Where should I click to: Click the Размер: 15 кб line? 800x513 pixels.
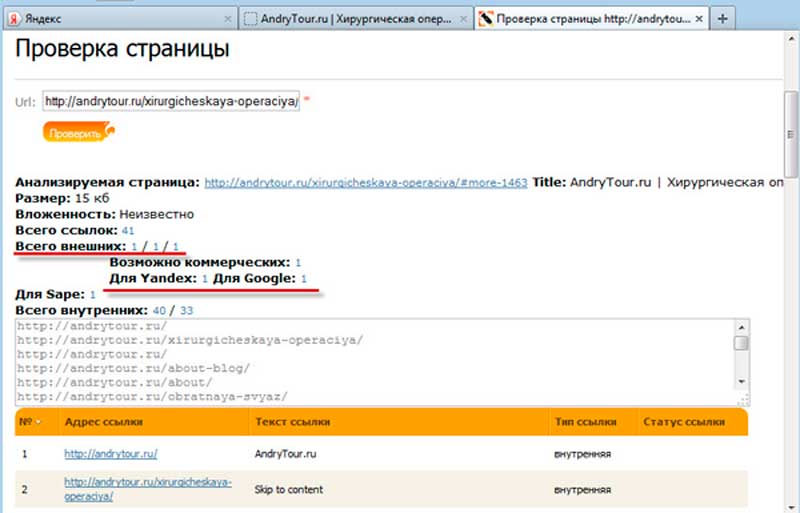tap(62, 199)
